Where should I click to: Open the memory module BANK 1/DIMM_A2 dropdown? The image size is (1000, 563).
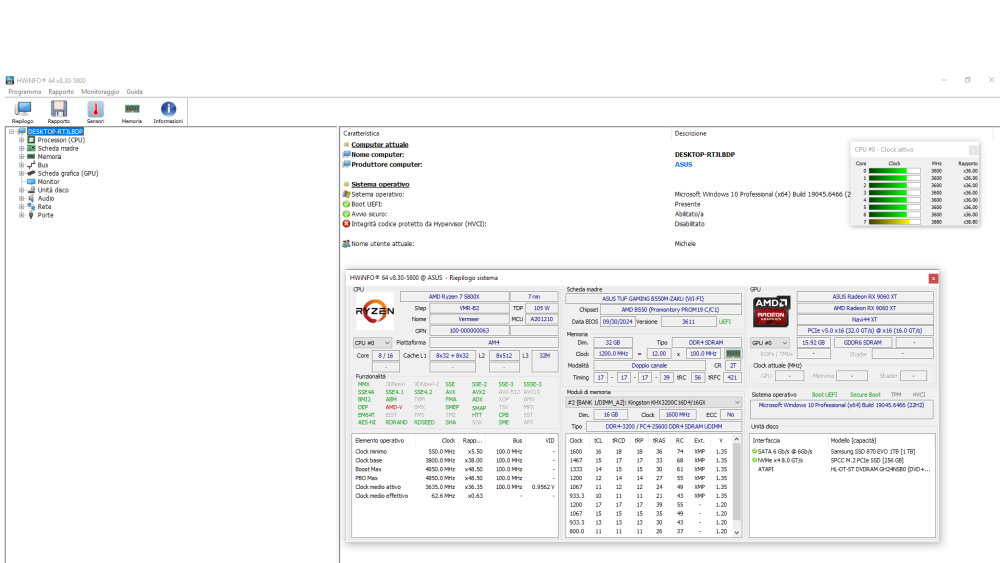pyautogui.click(x=653, y=402)
